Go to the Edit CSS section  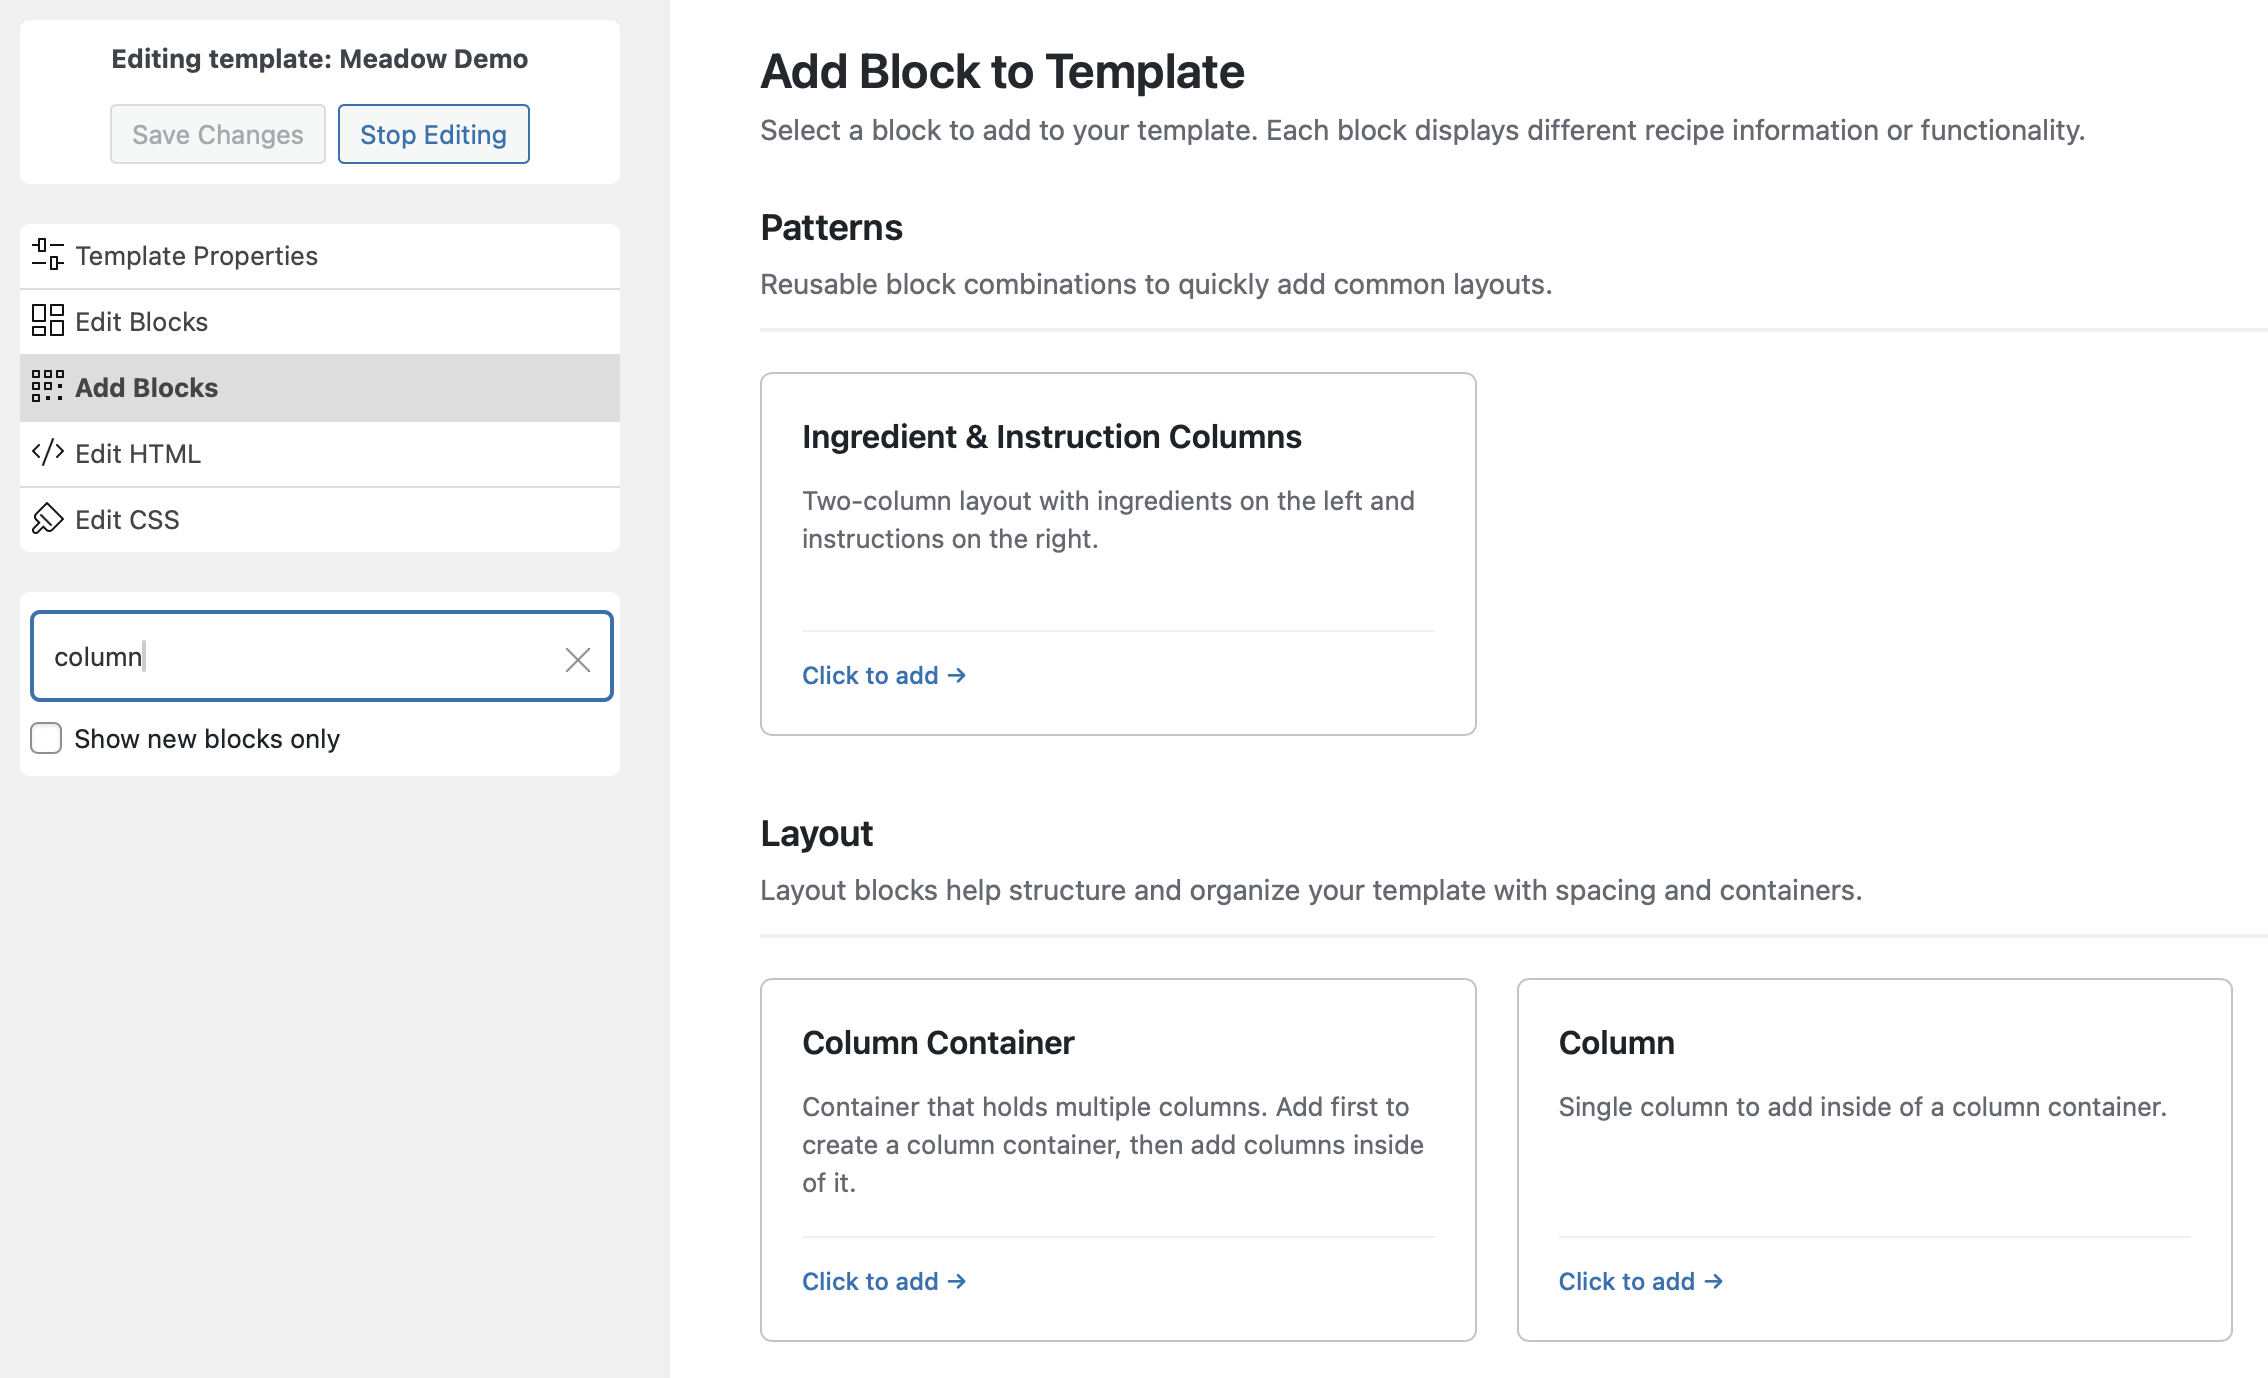tap(127, 520)
